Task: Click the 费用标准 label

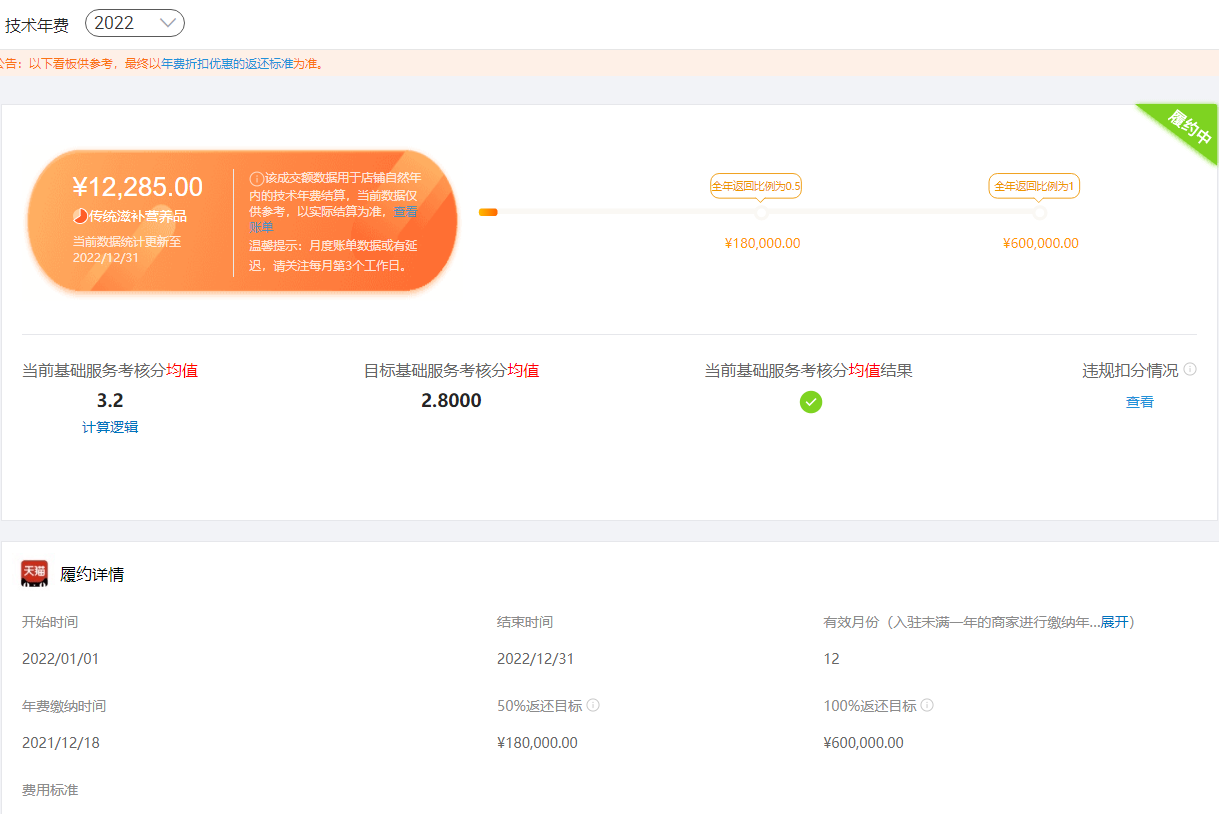Action: pos(50,790)
